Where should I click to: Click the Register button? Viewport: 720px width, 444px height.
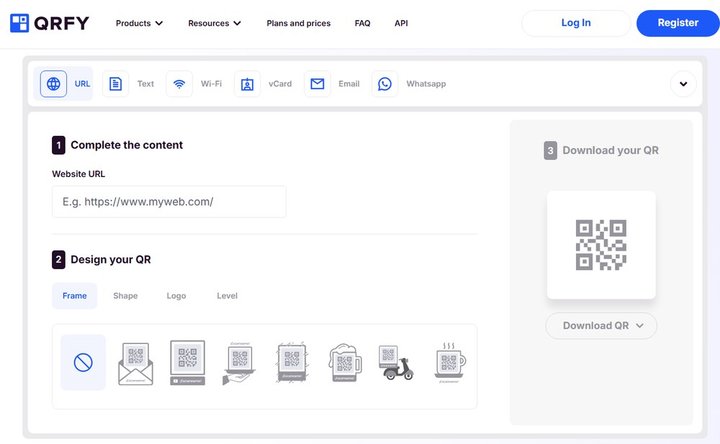point(678,23)
